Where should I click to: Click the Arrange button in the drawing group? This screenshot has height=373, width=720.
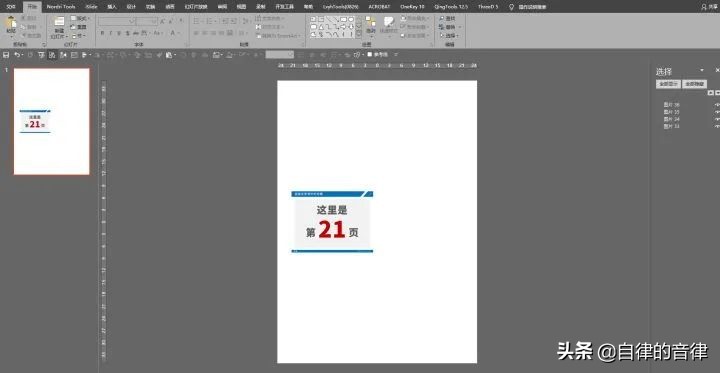coord(371,26)
